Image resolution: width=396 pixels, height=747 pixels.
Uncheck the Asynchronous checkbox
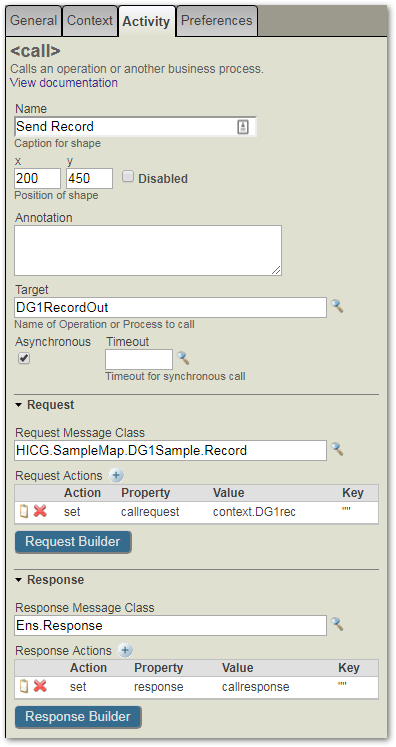click(x=24, y=358)
